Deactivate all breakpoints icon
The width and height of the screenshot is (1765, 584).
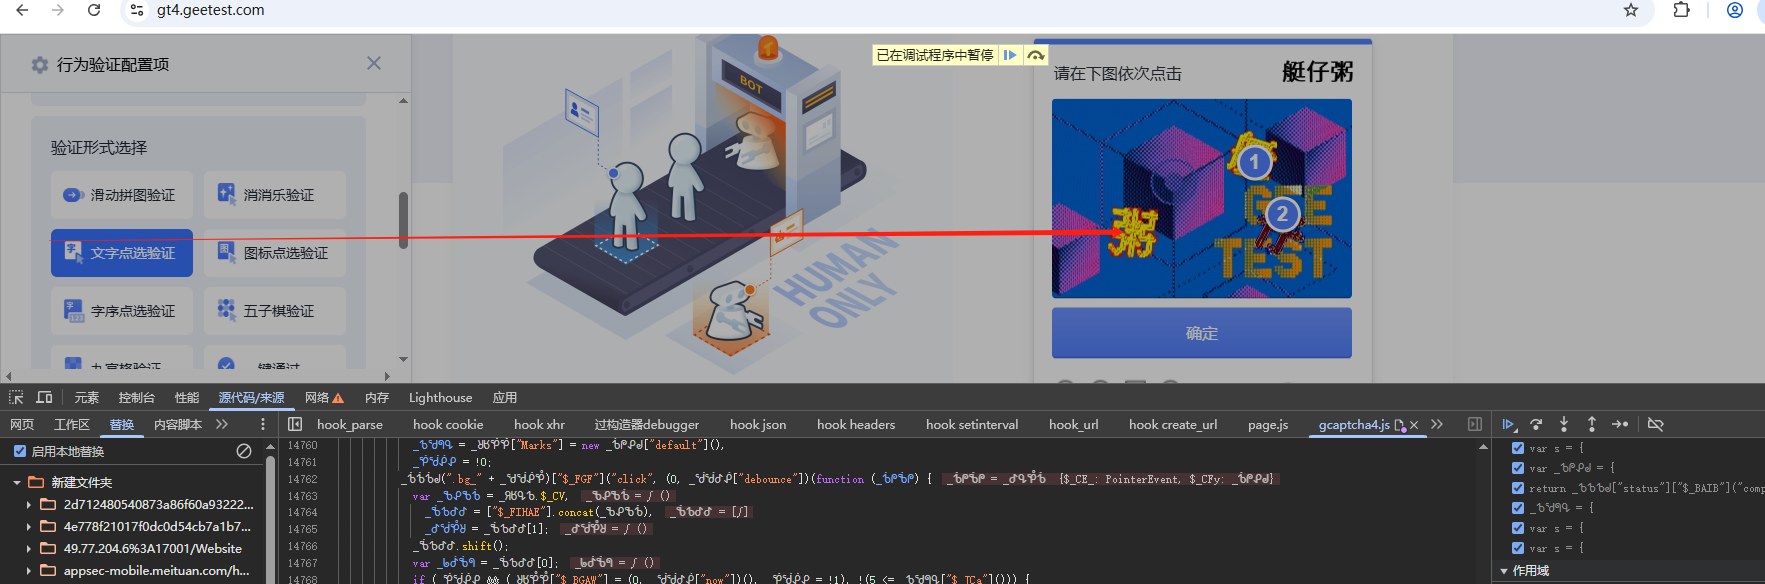[1655, 424]
